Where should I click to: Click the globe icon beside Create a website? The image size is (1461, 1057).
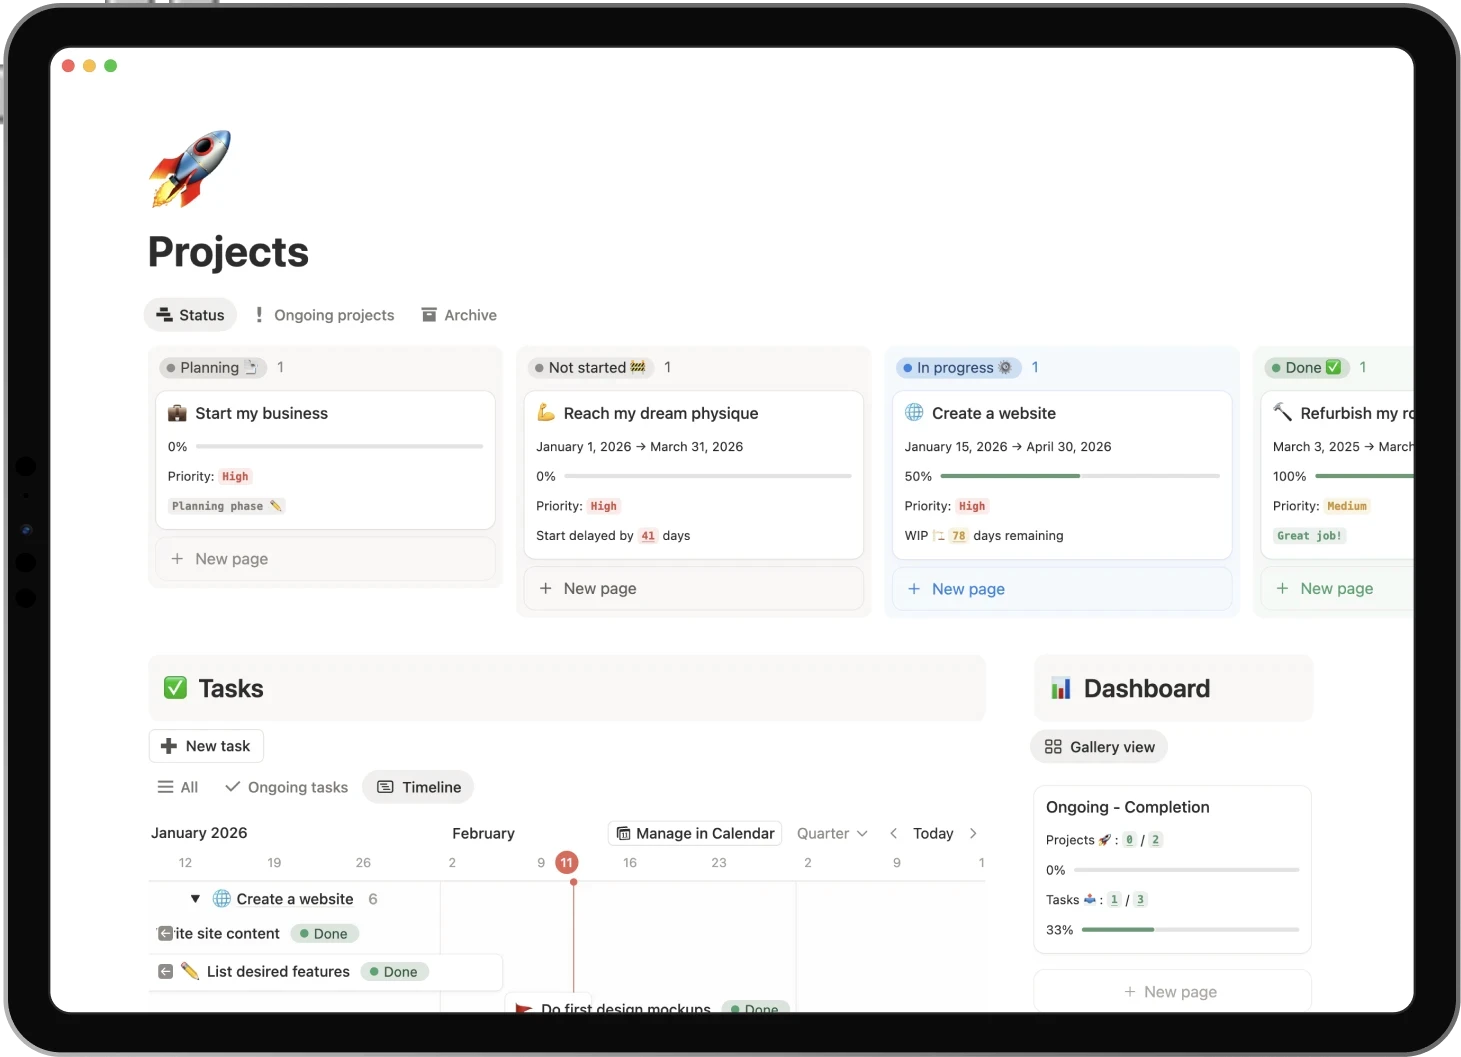click(913, 412)
